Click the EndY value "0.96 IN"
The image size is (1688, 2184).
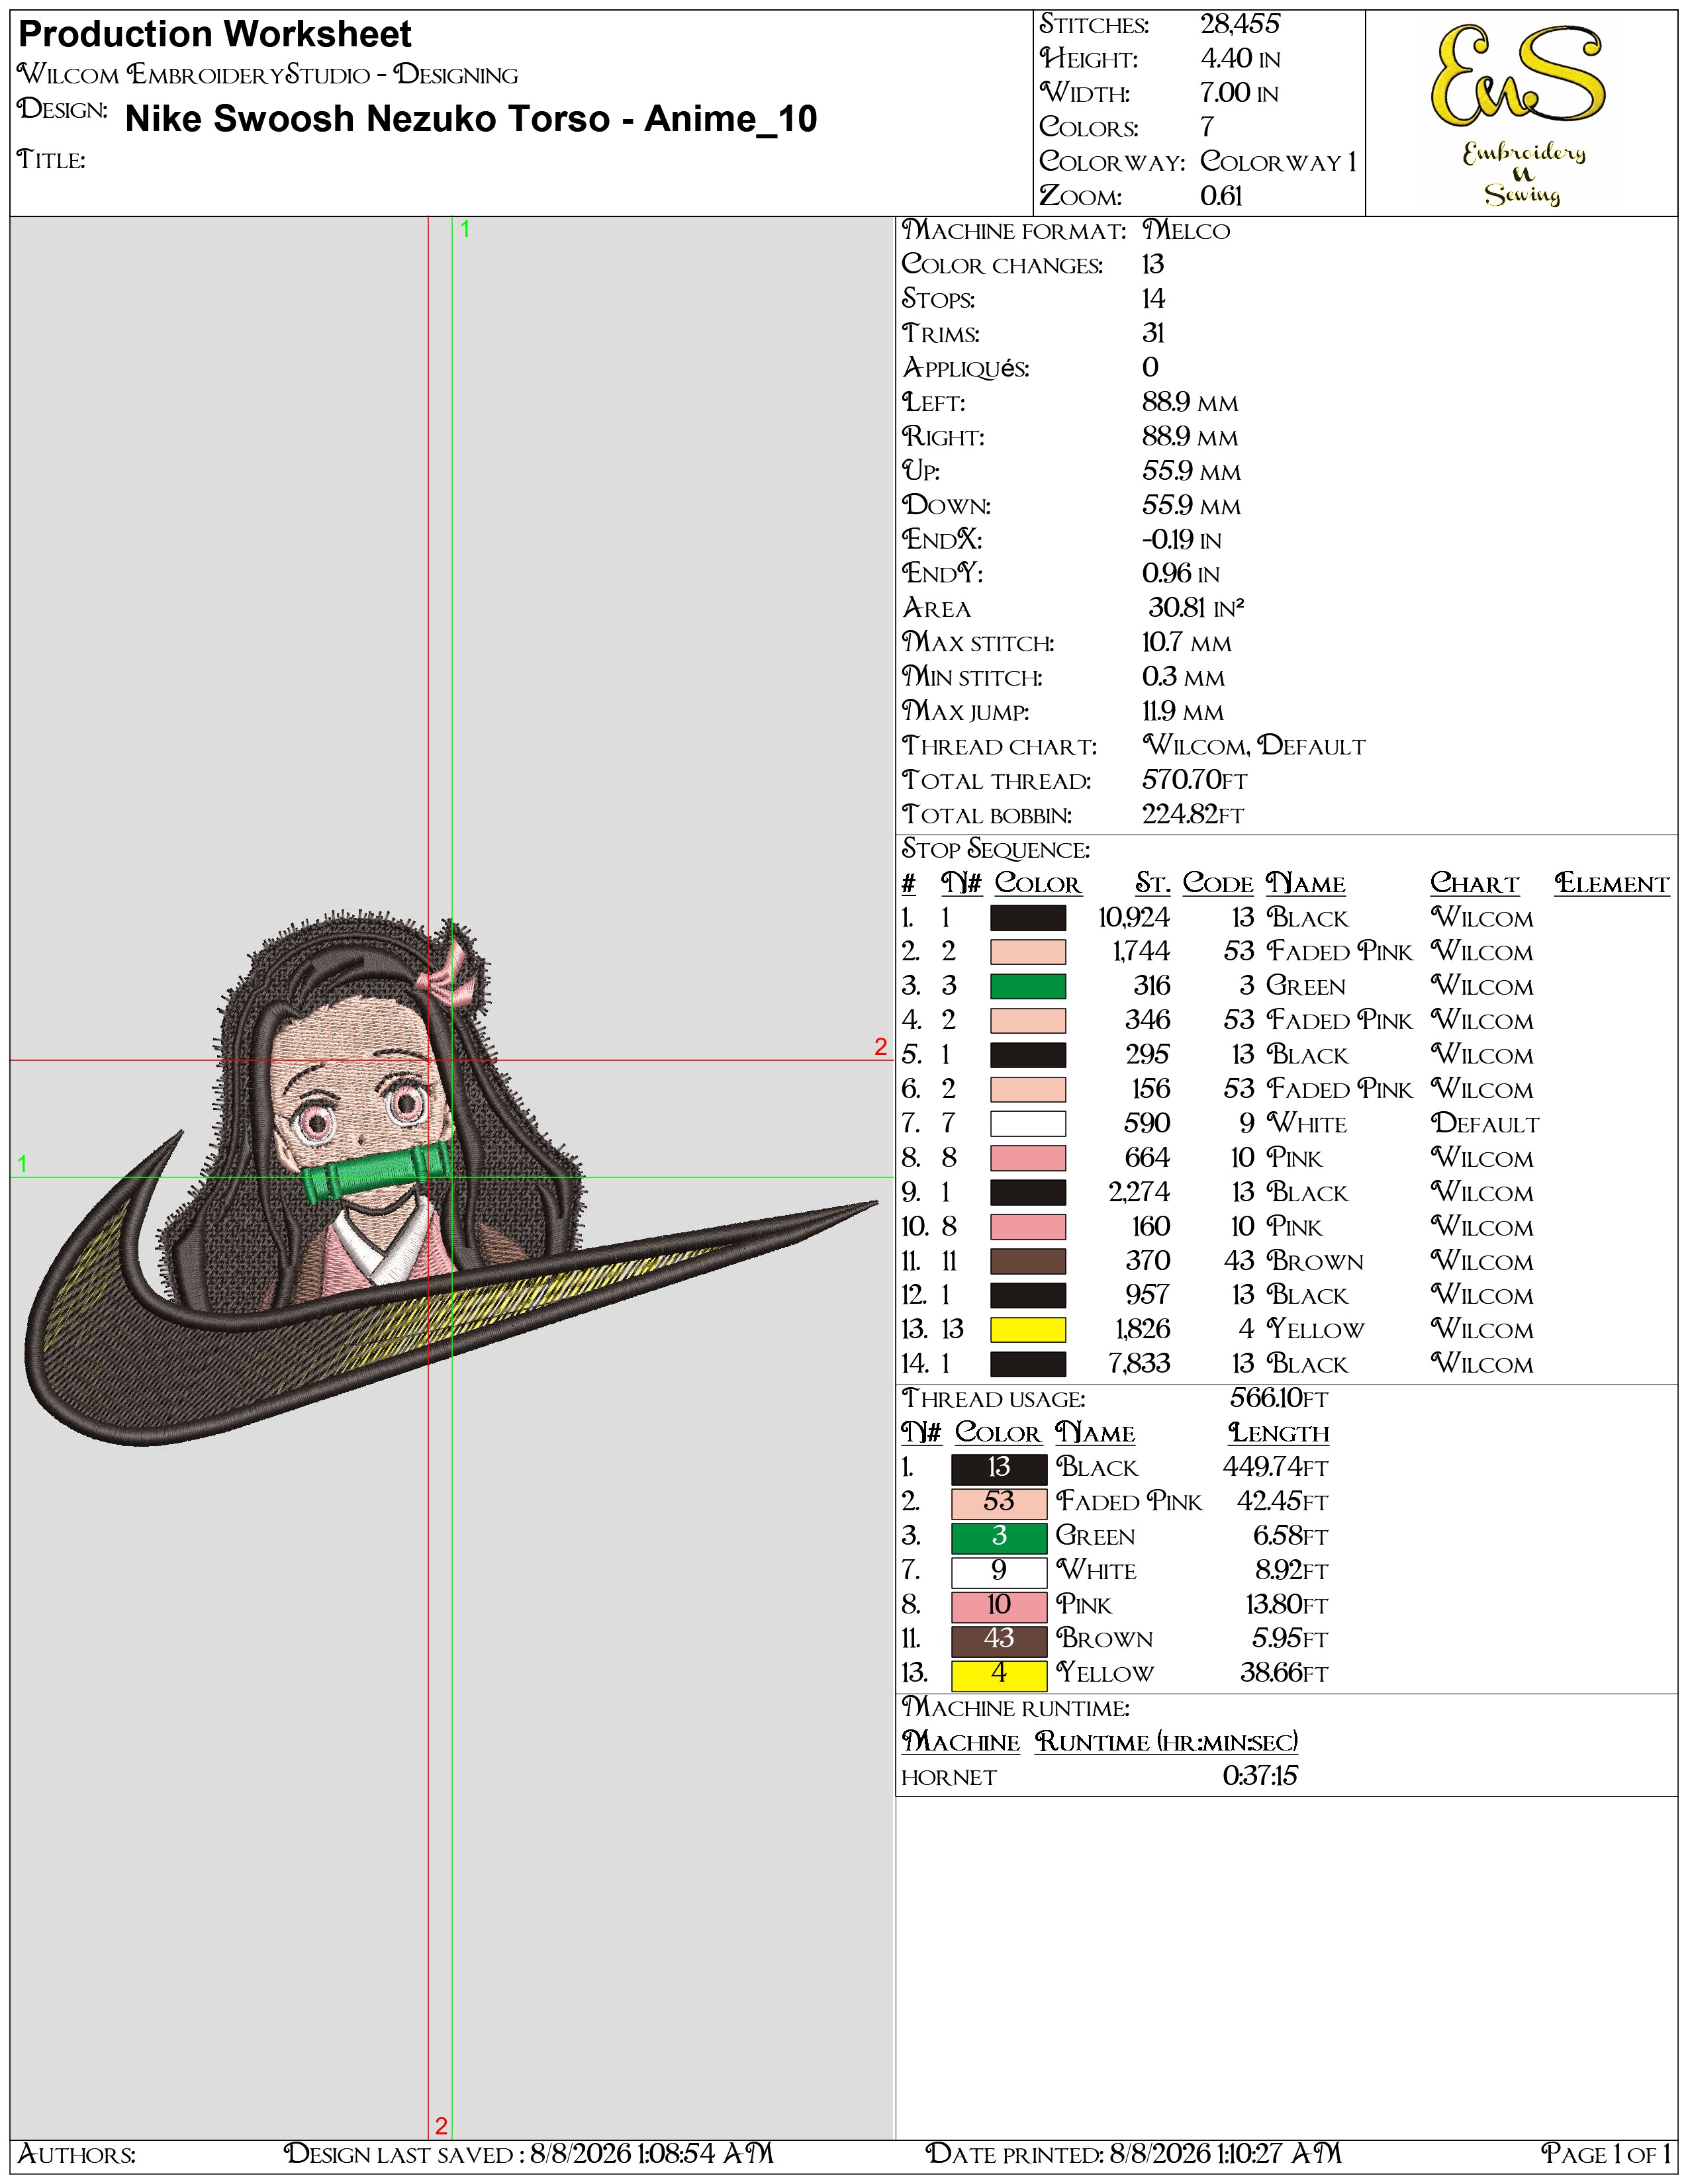tap(1181, 574)
